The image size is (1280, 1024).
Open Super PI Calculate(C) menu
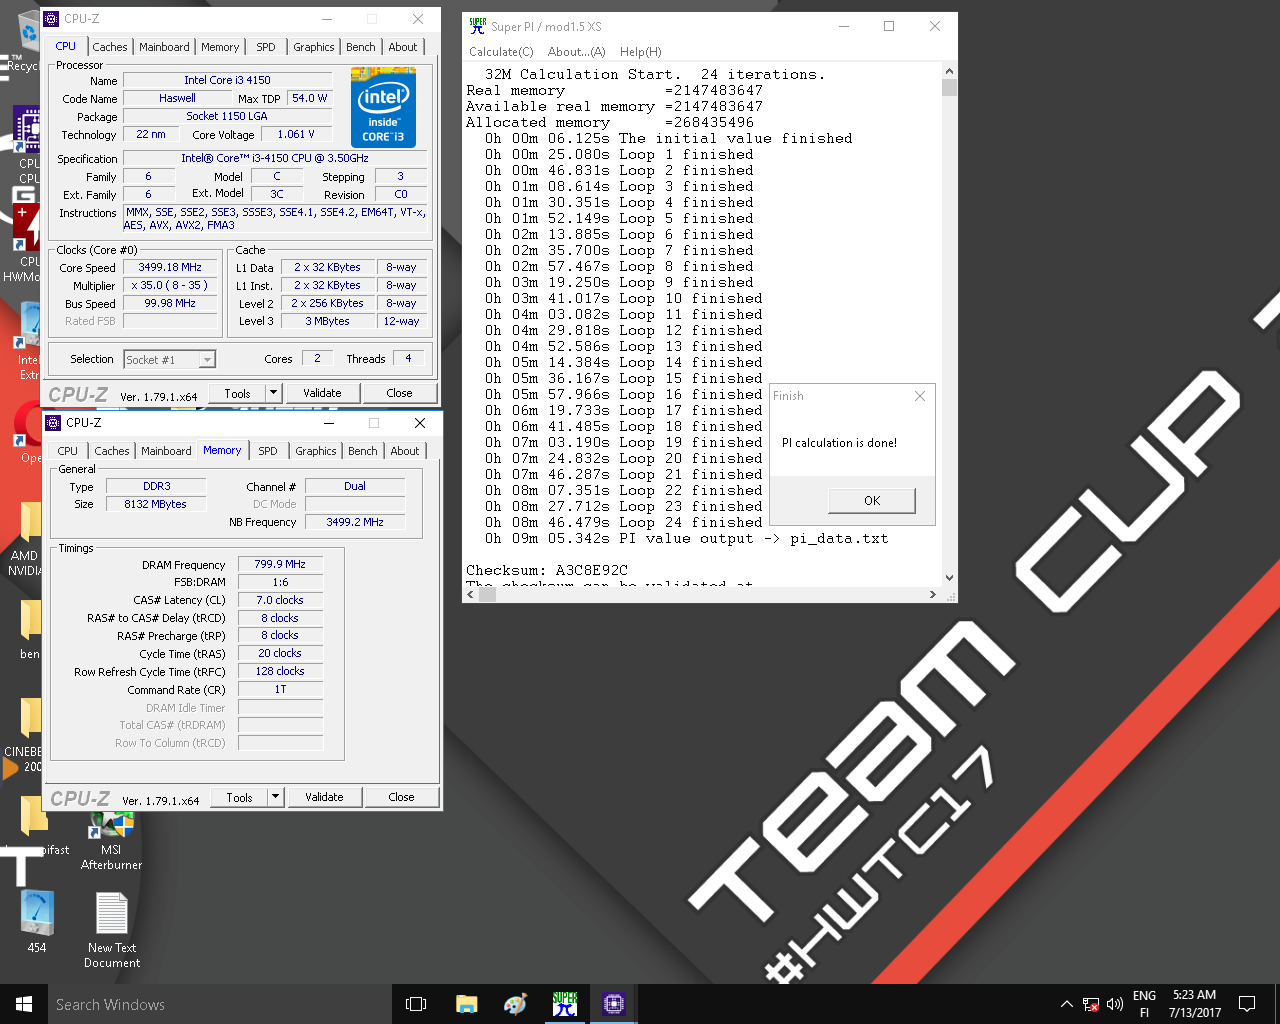click(x=501, y=52)
